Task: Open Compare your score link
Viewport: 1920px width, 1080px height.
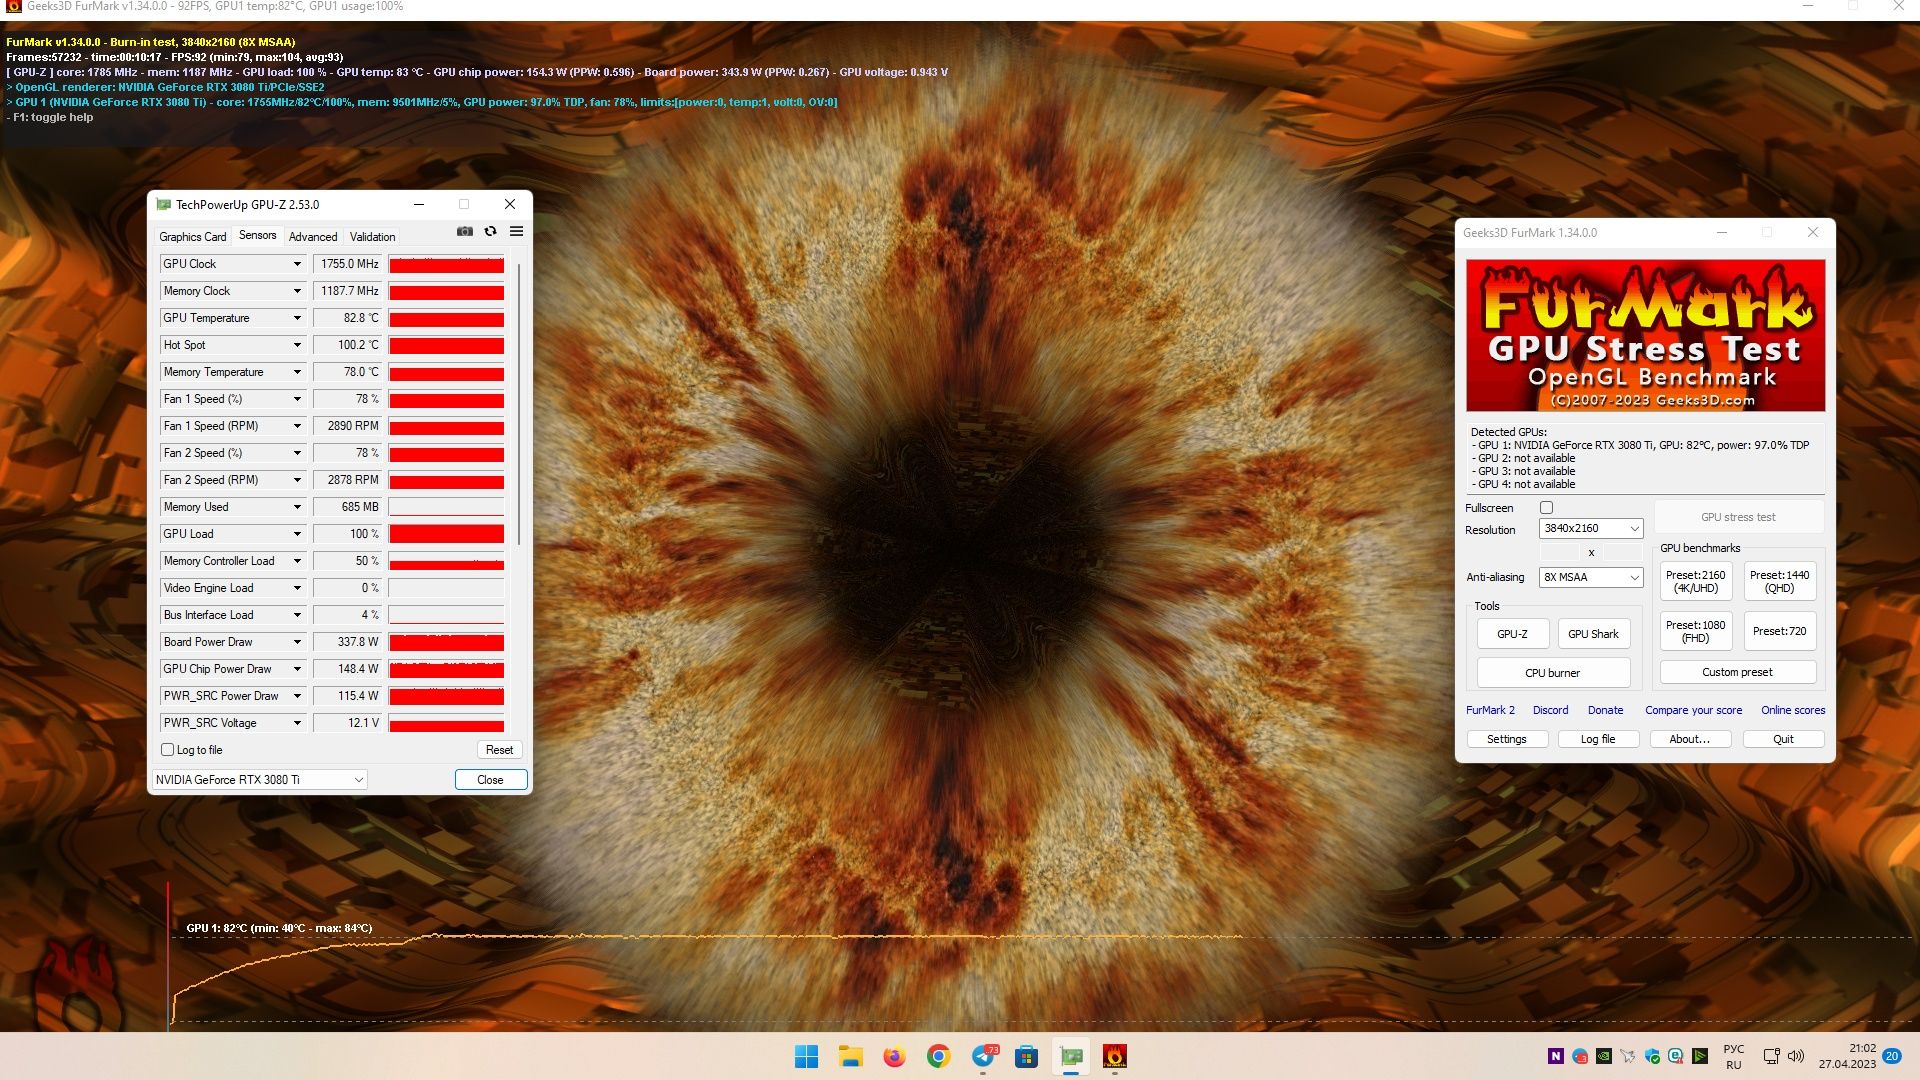Action: [x=1693, y=710]
